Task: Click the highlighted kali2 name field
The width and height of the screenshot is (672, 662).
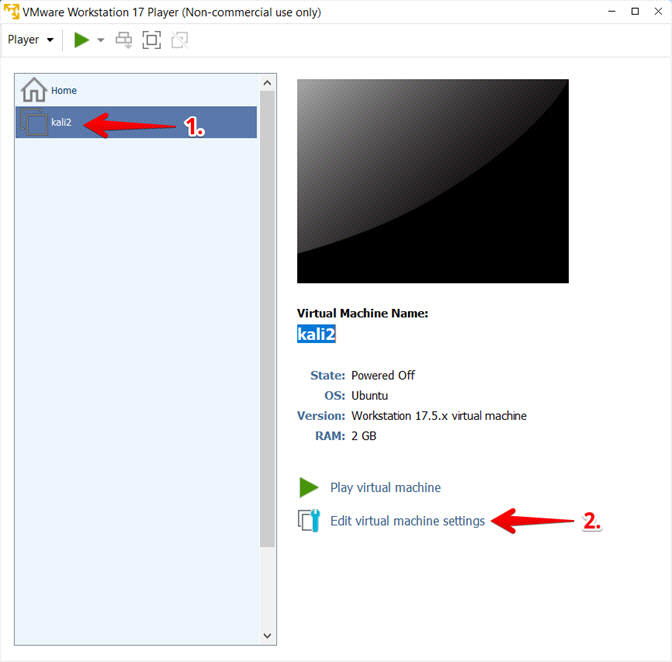Action: [x=316, y=334]
